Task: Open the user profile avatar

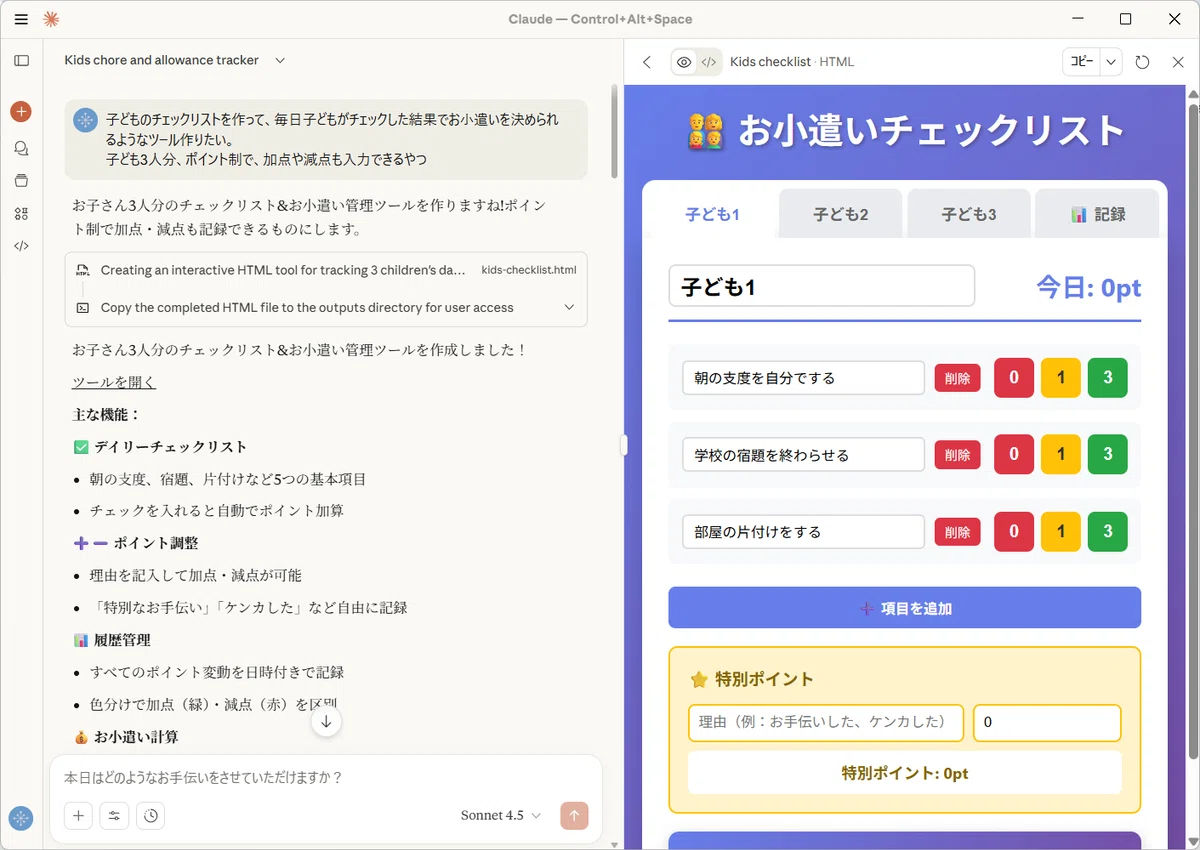Action: 21,817
